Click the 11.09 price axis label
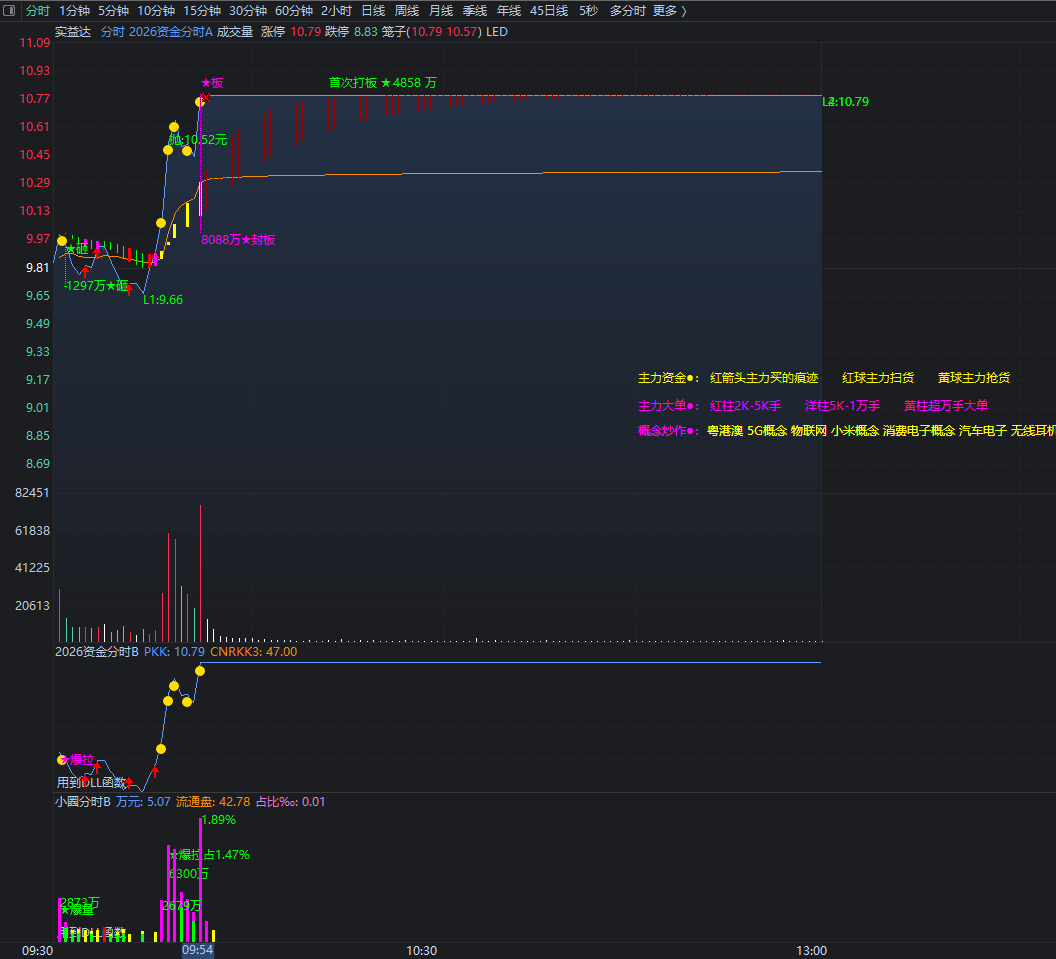This screenshot has height=959, width=1056. 35,43
